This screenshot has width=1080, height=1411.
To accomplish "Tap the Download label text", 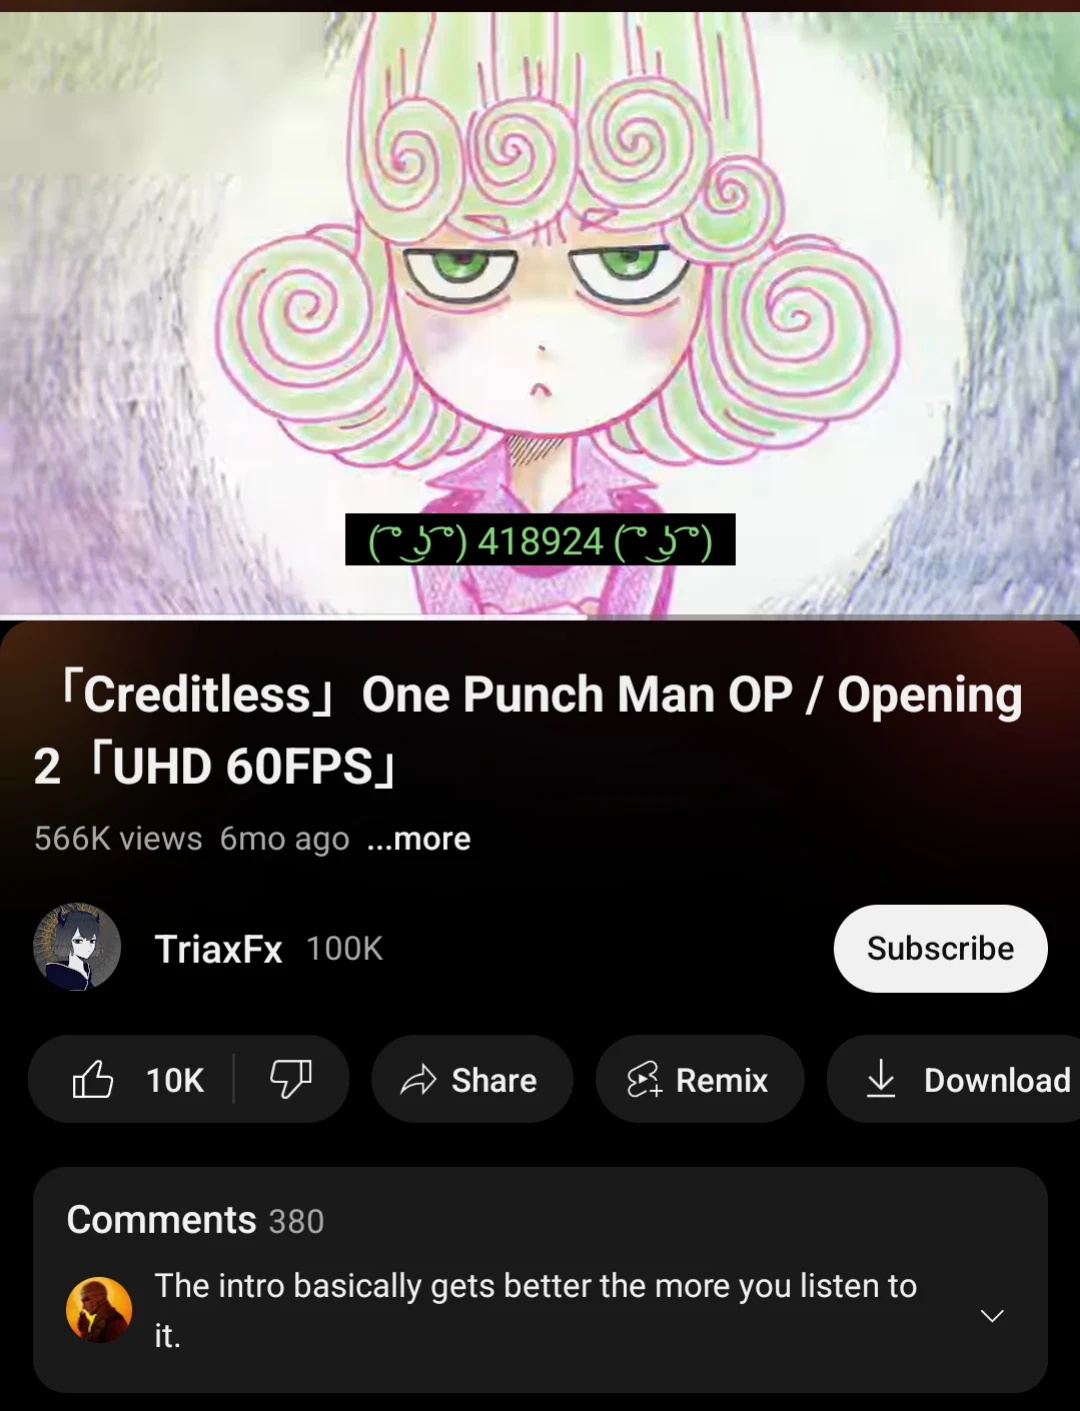I will point(997,1080).
